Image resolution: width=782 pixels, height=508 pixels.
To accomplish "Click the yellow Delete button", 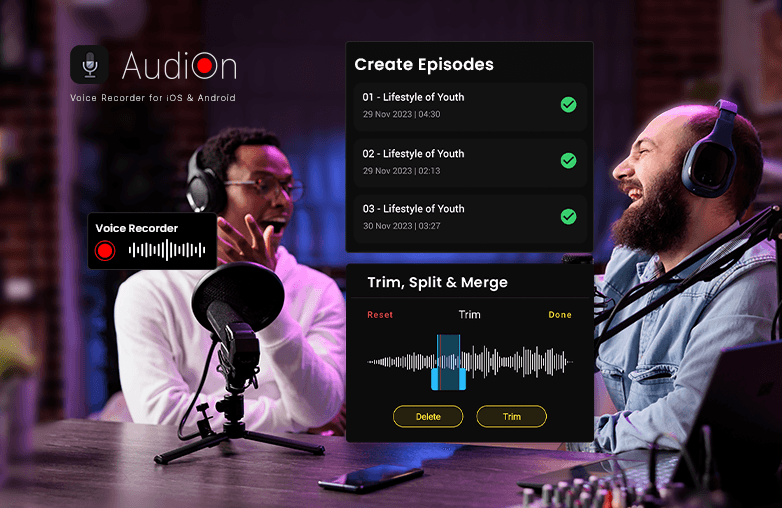I will pyautogui.click(x=428, y=416).
